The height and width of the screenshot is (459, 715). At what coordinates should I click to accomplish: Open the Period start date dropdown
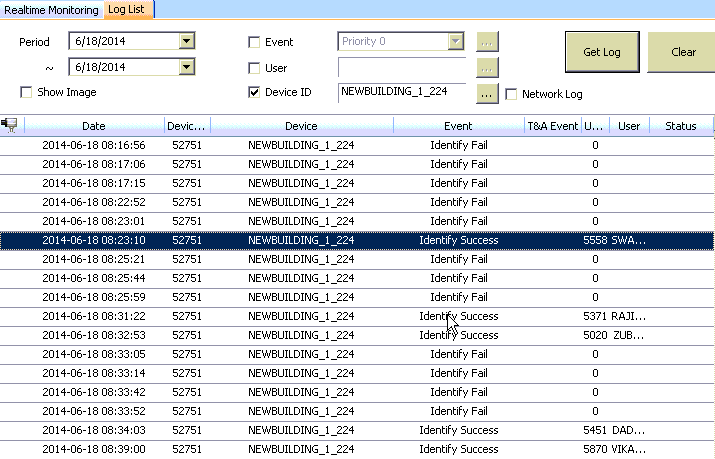point(186,41)
